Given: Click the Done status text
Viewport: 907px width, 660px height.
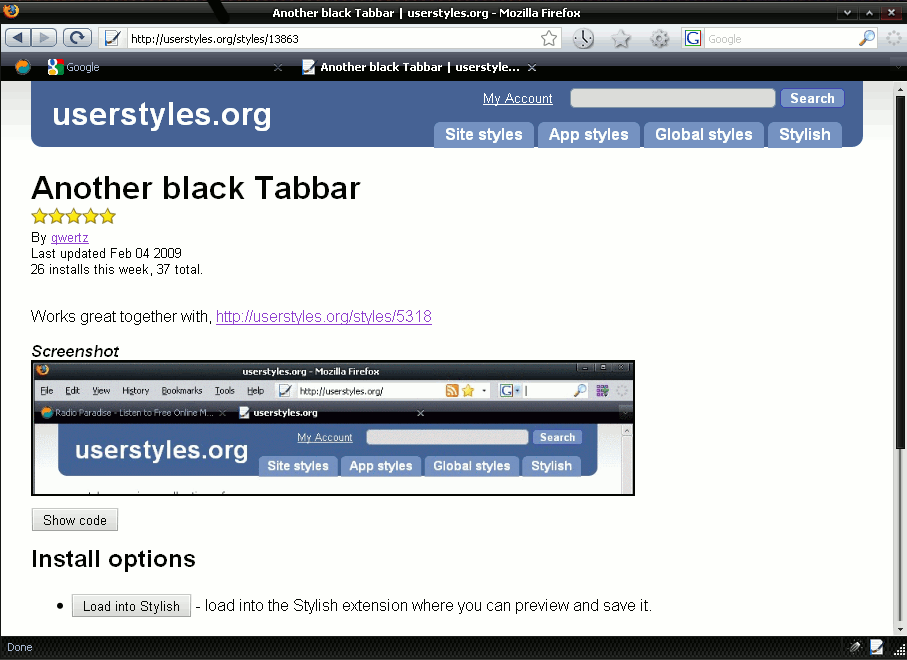Looking at the screenshot, I should (20, 647).
